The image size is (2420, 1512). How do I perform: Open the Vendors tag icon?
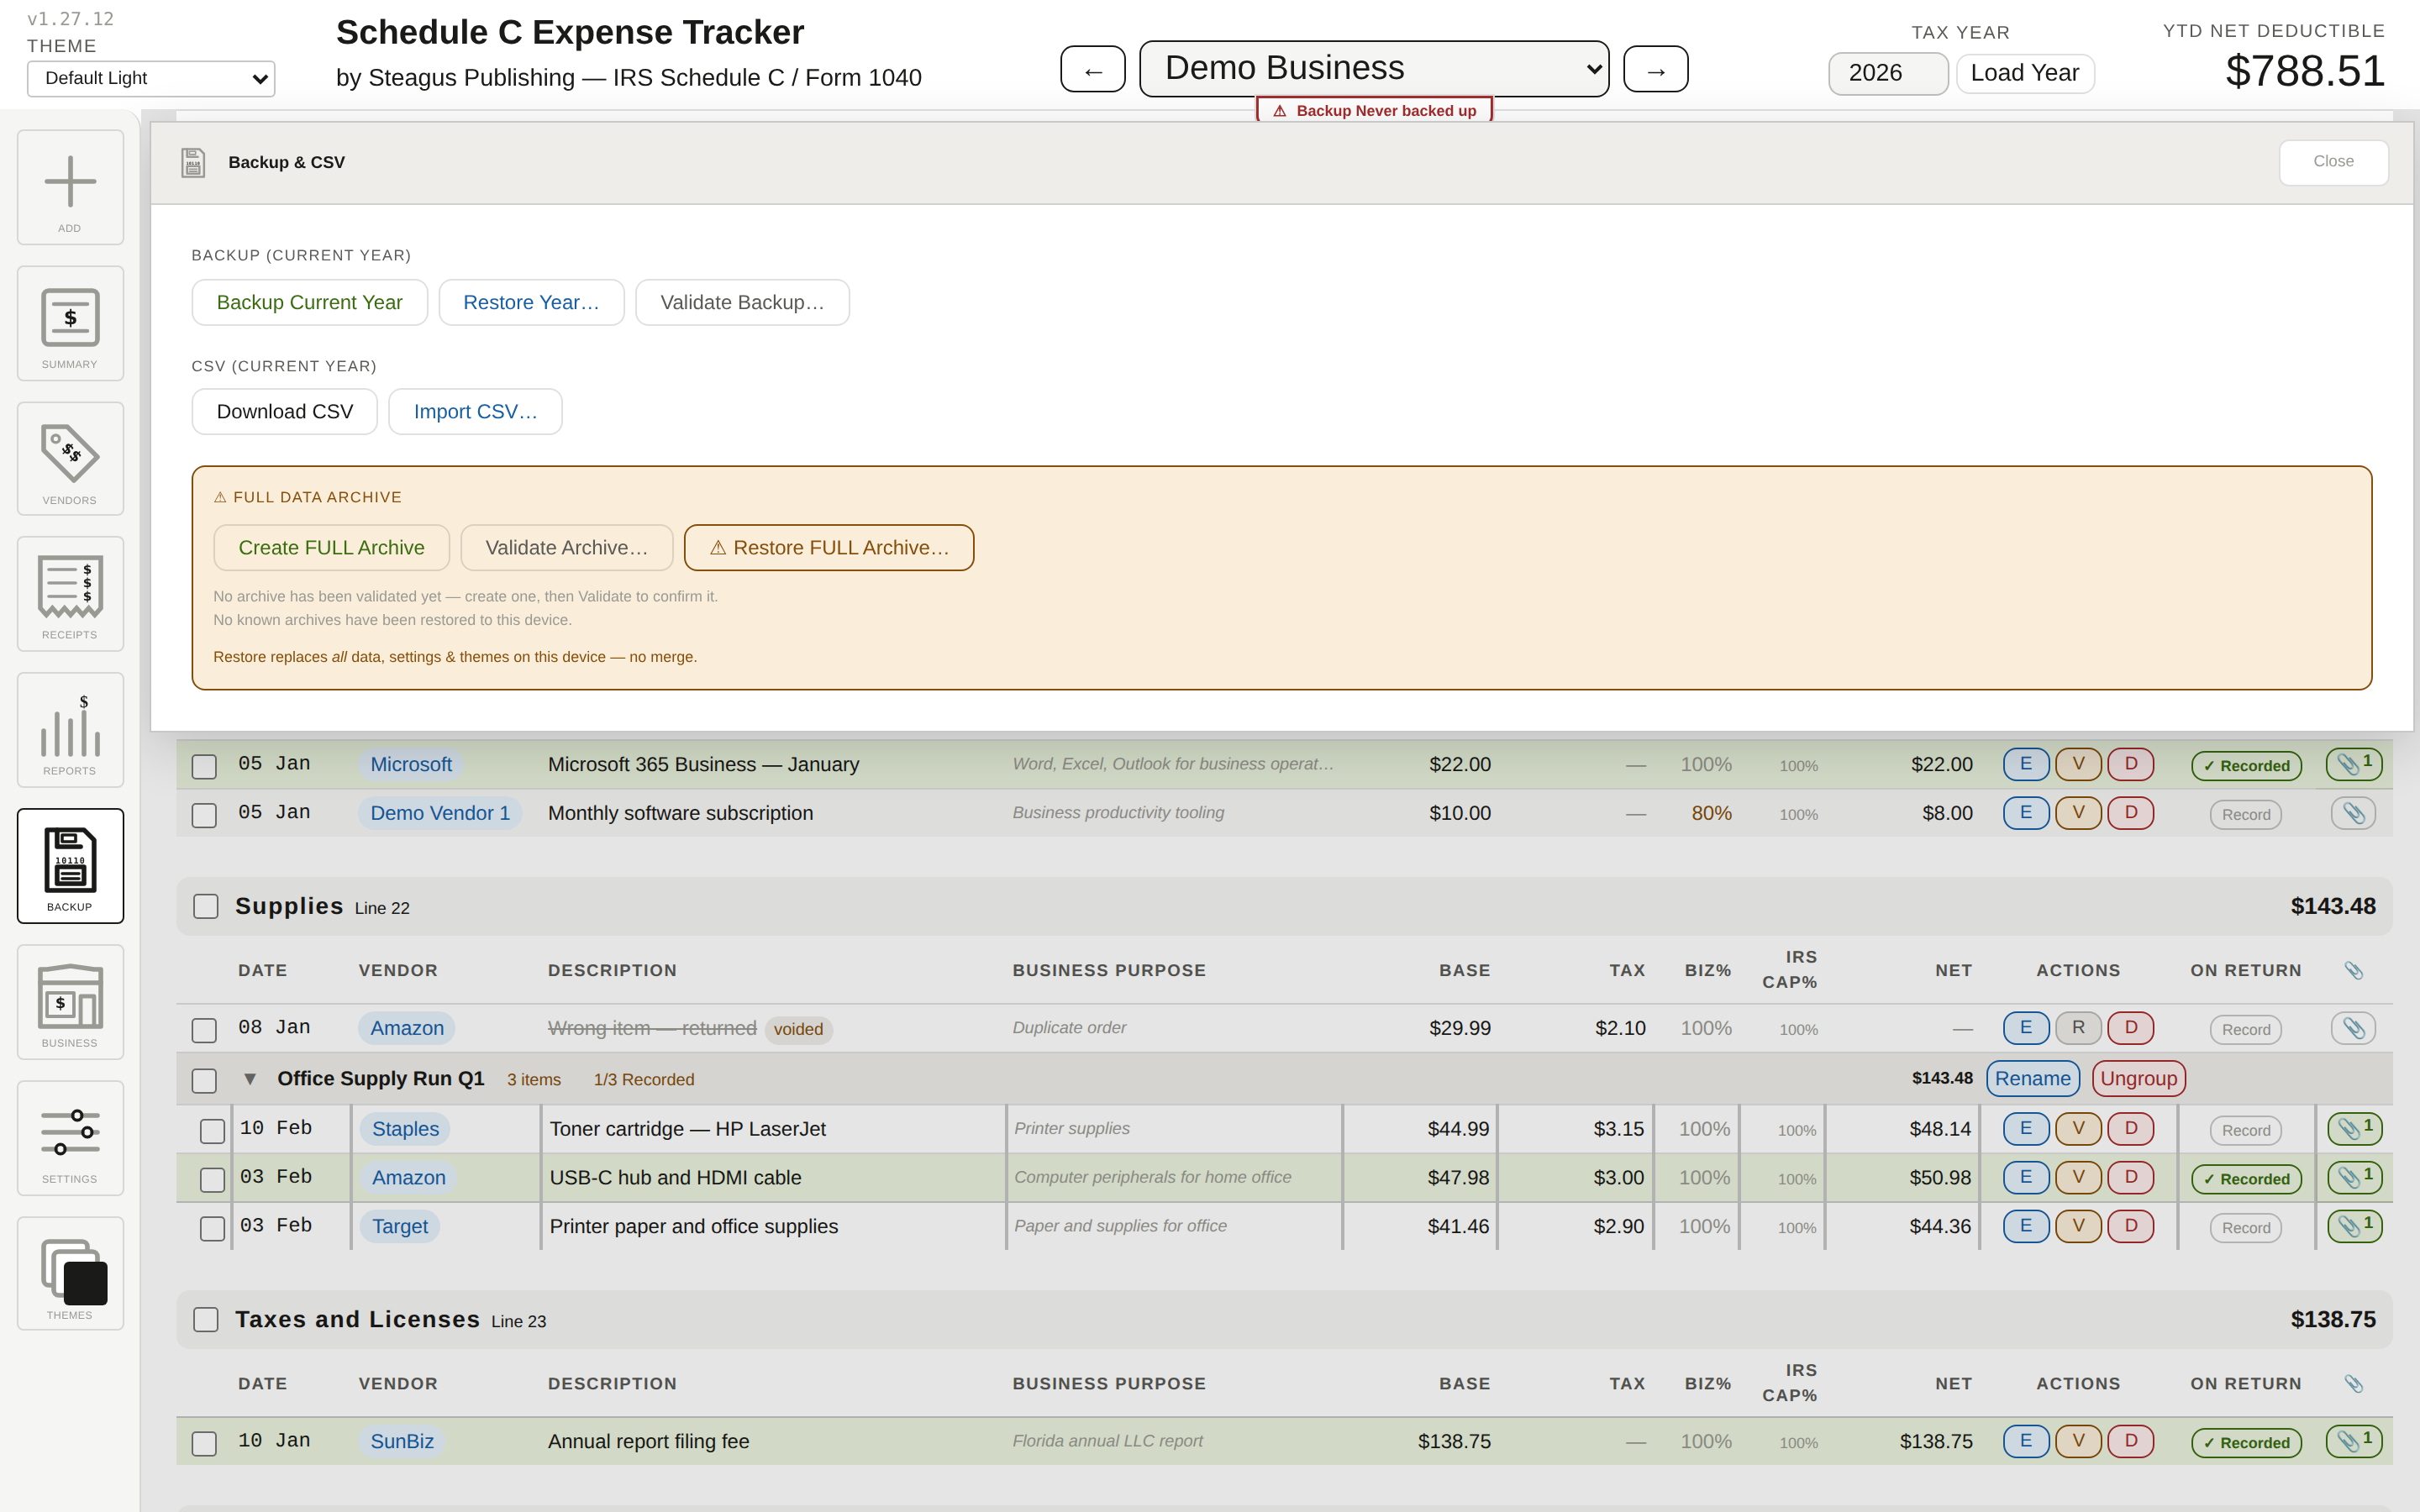tap(70, 459)
